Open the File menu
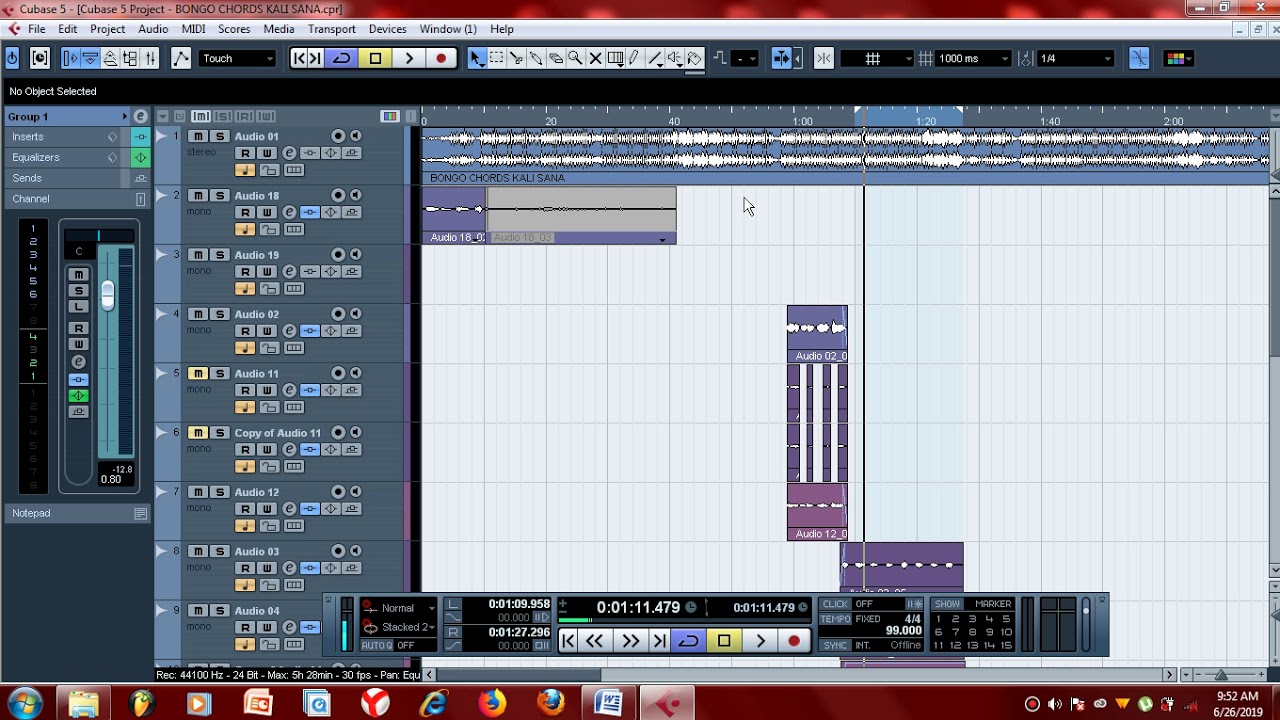 click(36, 29)
